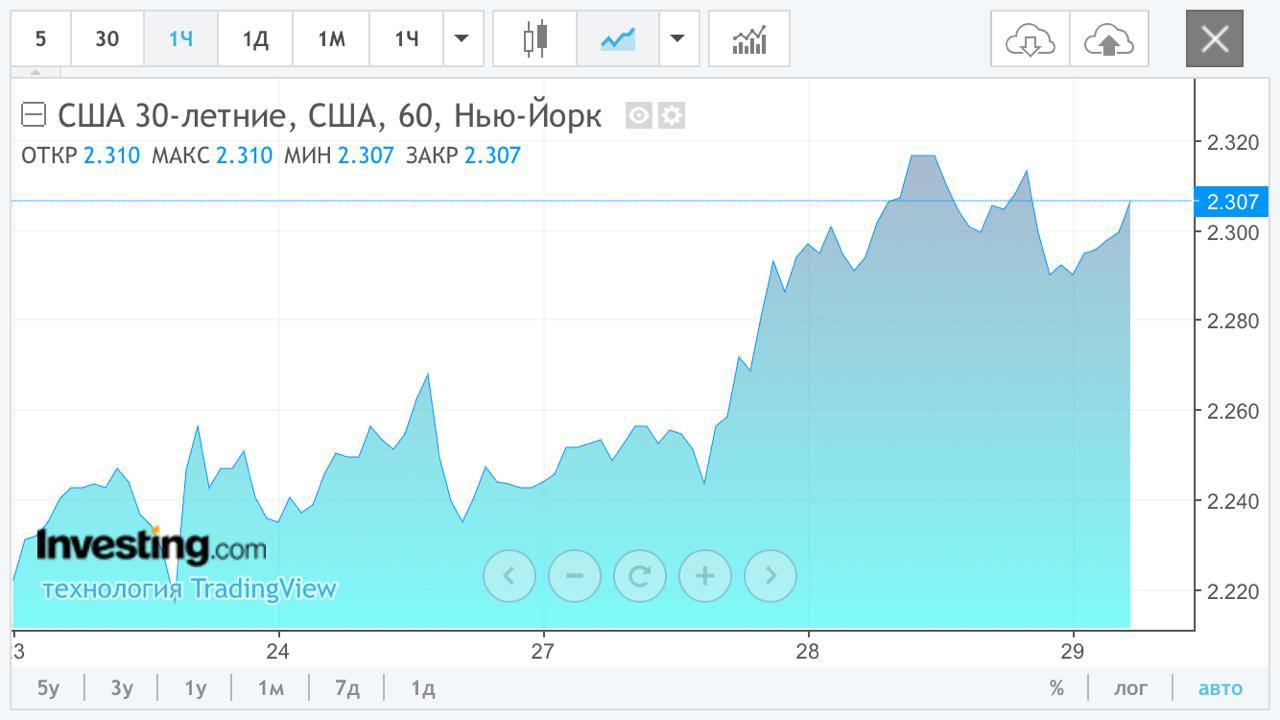The image size is (1280, 720).
Task: Open series settings gear icon
Action: 672,116
